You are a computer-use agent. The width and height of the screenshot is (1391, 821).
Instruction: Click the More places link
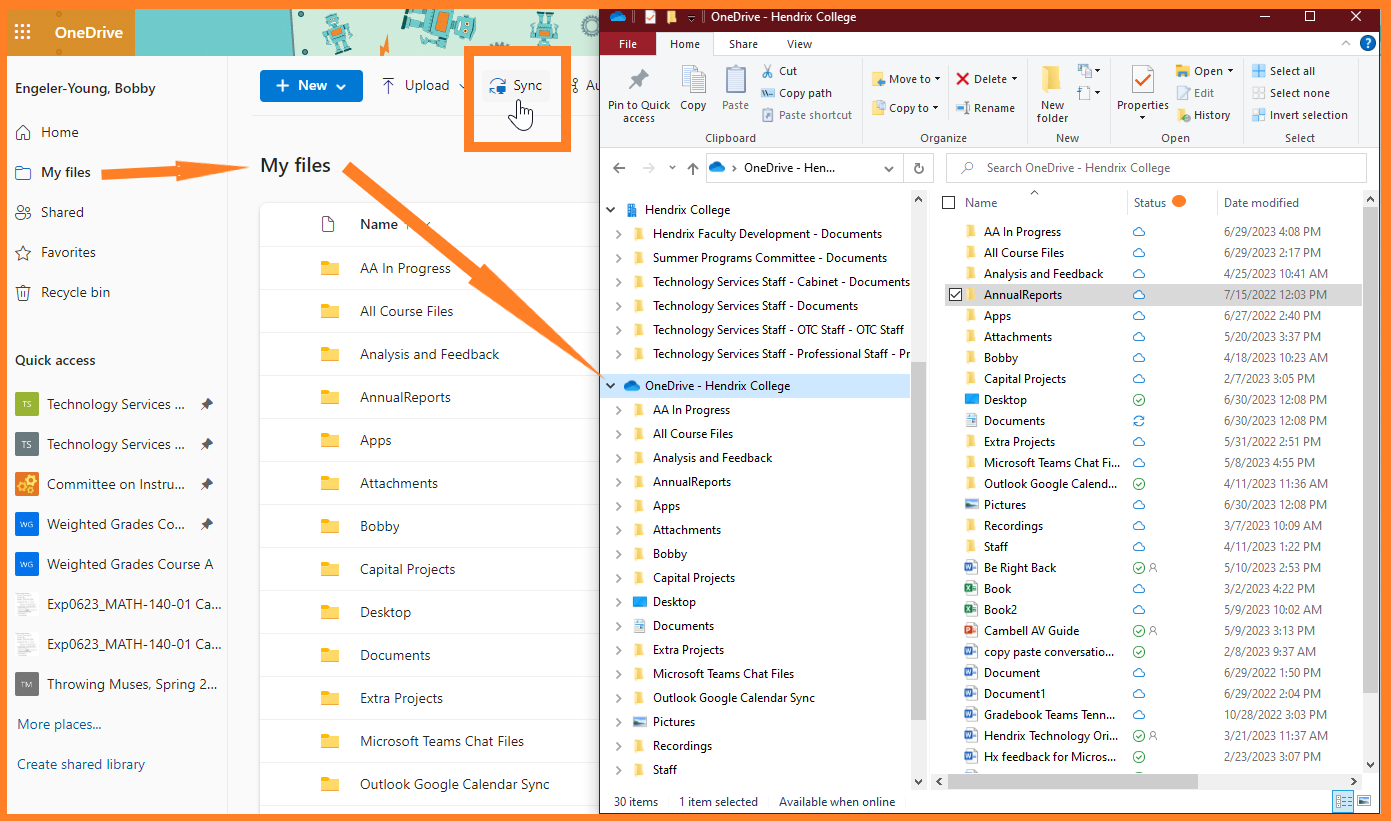click(x=59, y=724)
